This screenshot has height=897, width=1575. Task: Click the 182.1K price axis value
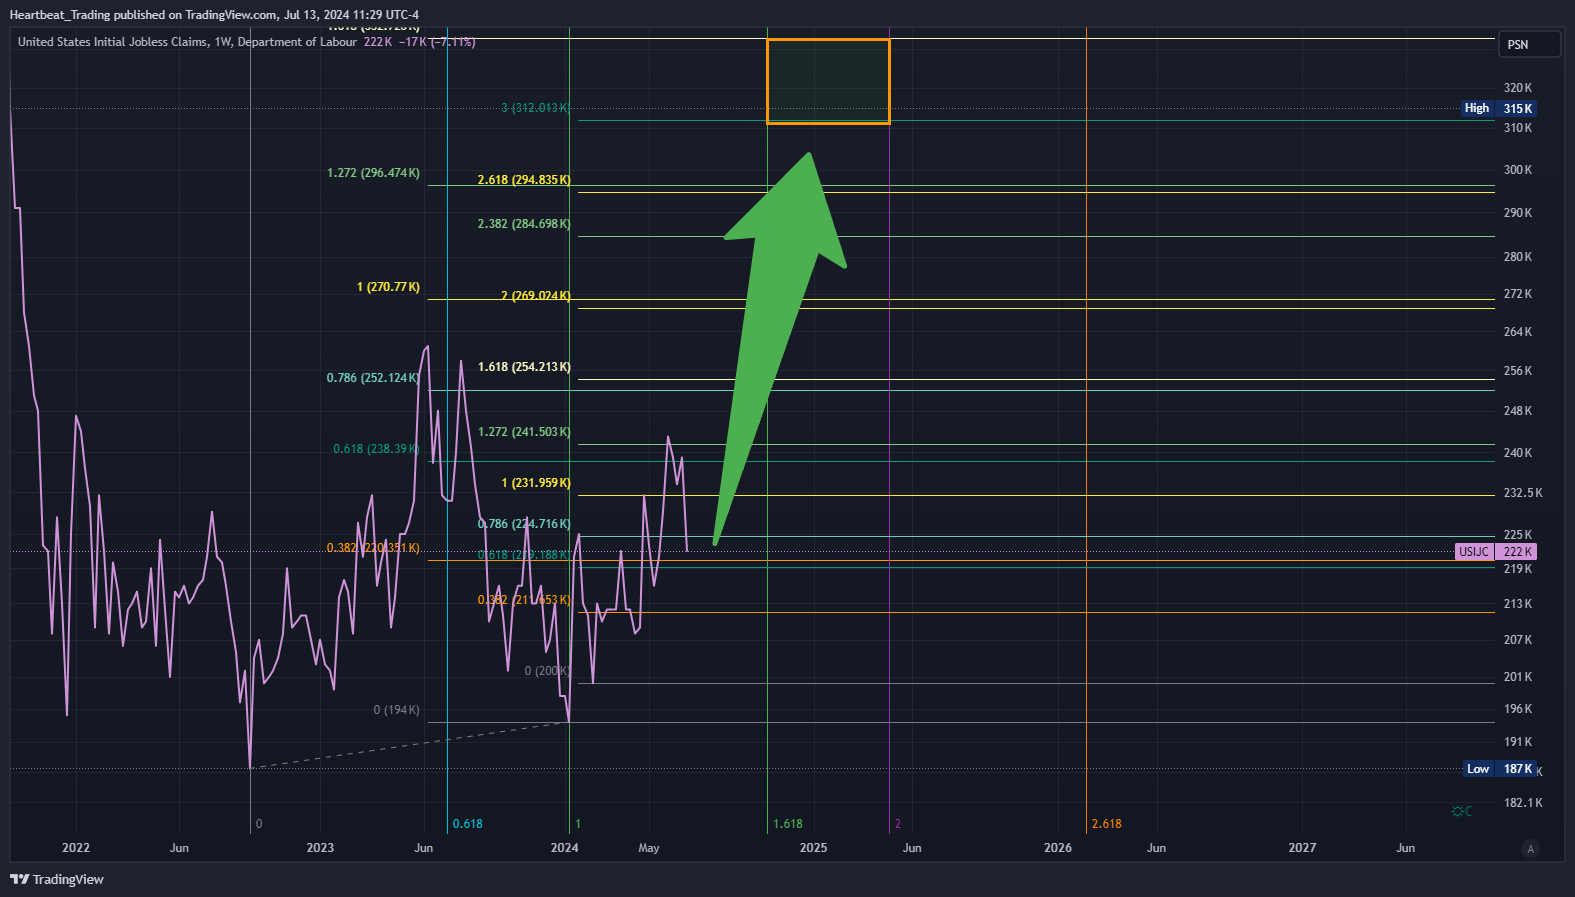coord(1523,803)
